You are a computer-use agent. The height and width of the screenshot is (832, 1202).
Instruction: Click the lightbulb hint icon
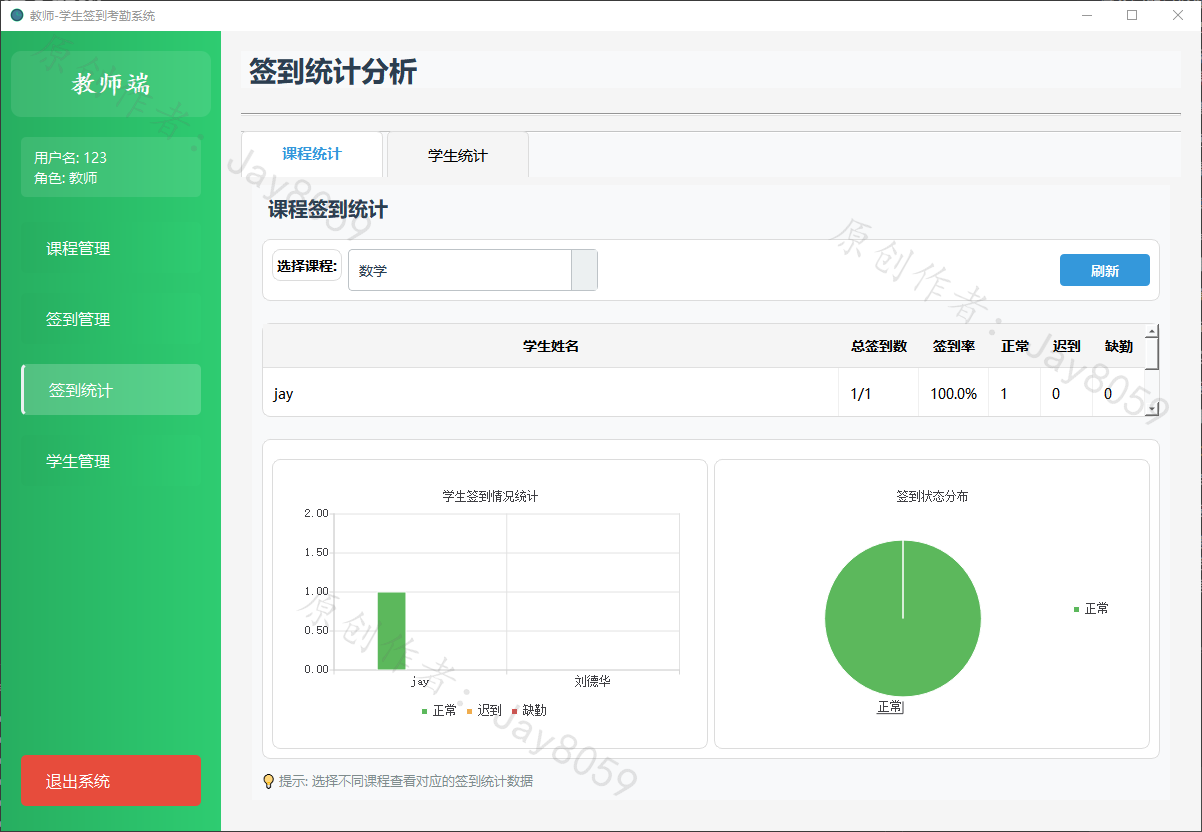[268, 781]
